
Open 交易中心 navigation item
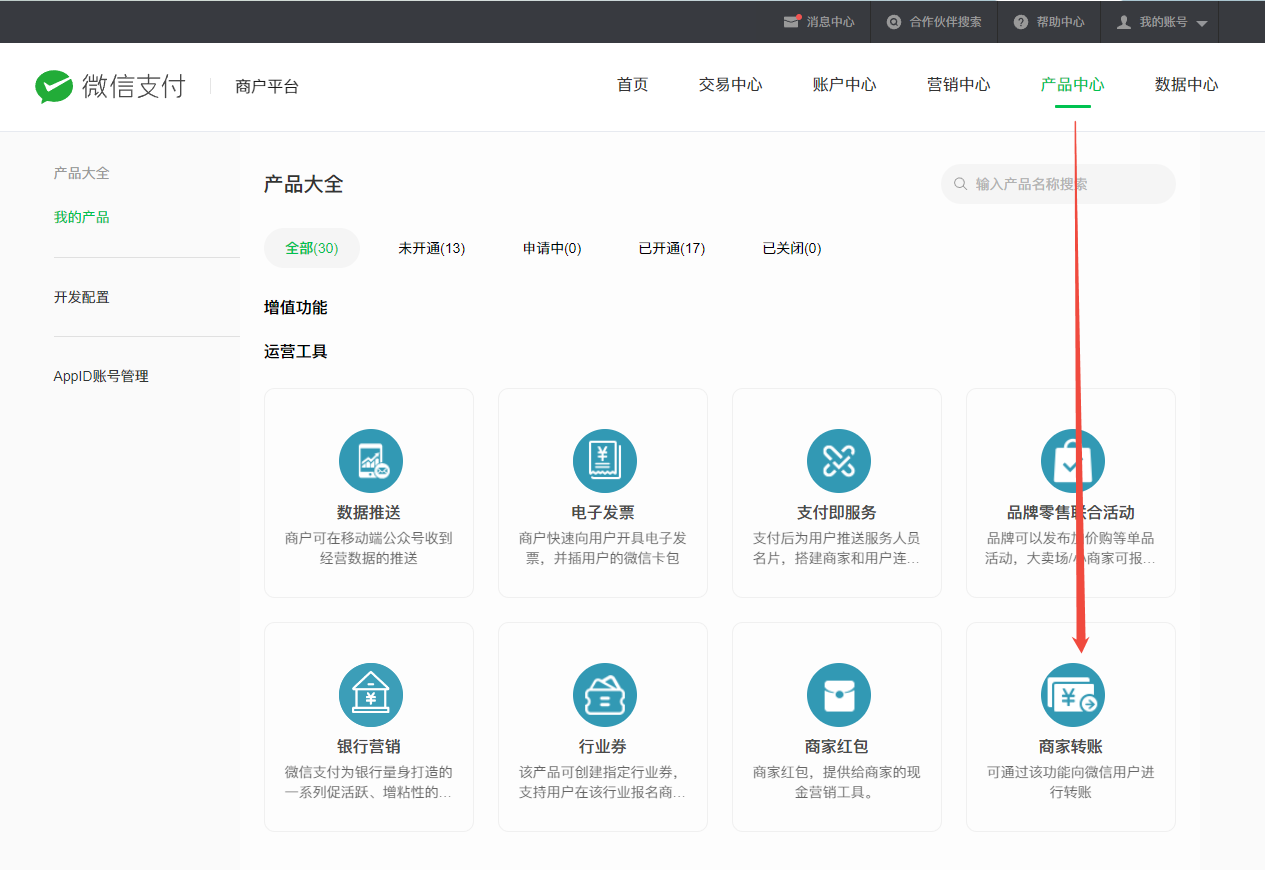[x=731, y=85]
